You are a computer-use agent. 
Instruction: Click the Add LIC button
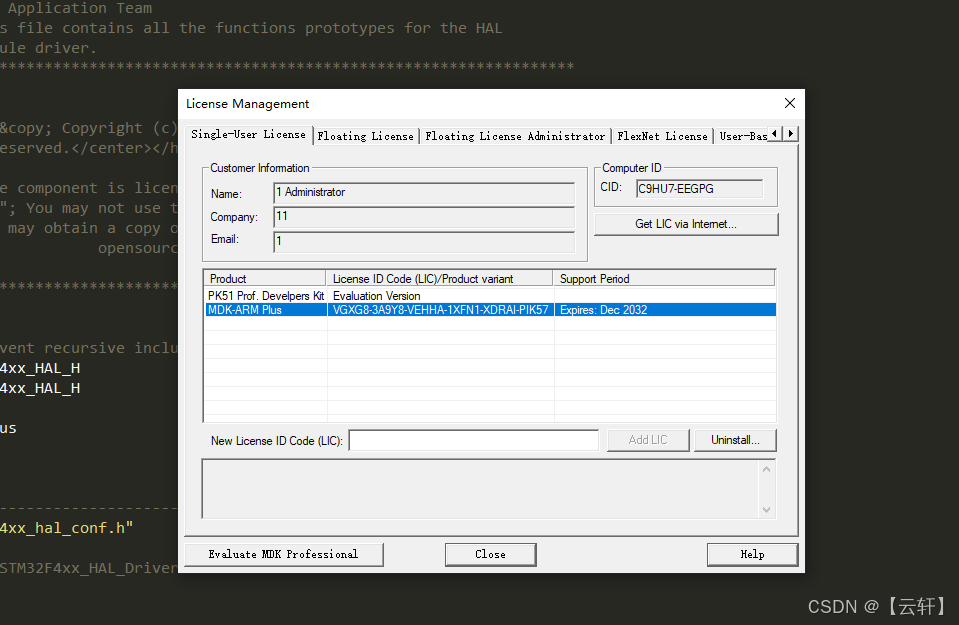tap(648, 440)
